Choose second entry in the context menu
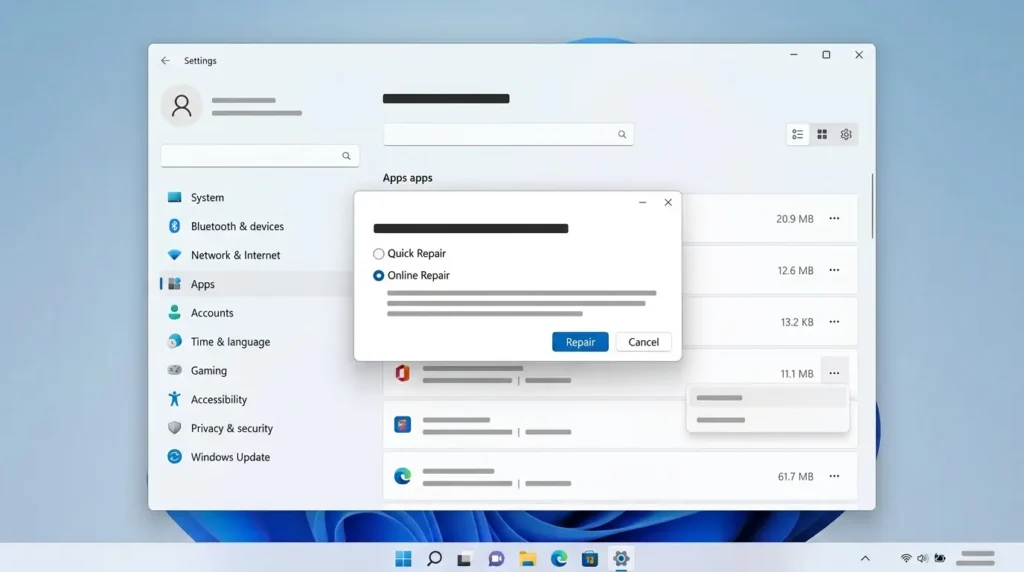The height and width of the screenshot is (572, 1024). coord(767,420)
